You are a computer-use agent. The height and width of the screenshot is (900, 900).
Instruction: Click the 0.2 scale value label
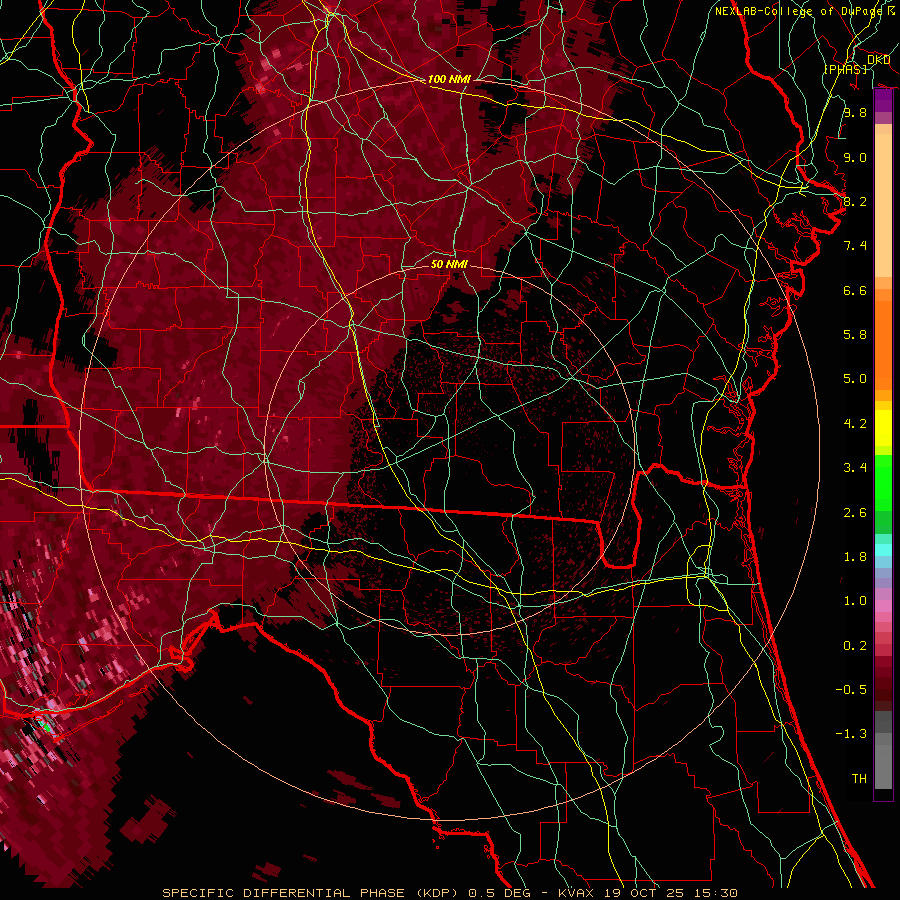tap(854, 645)
